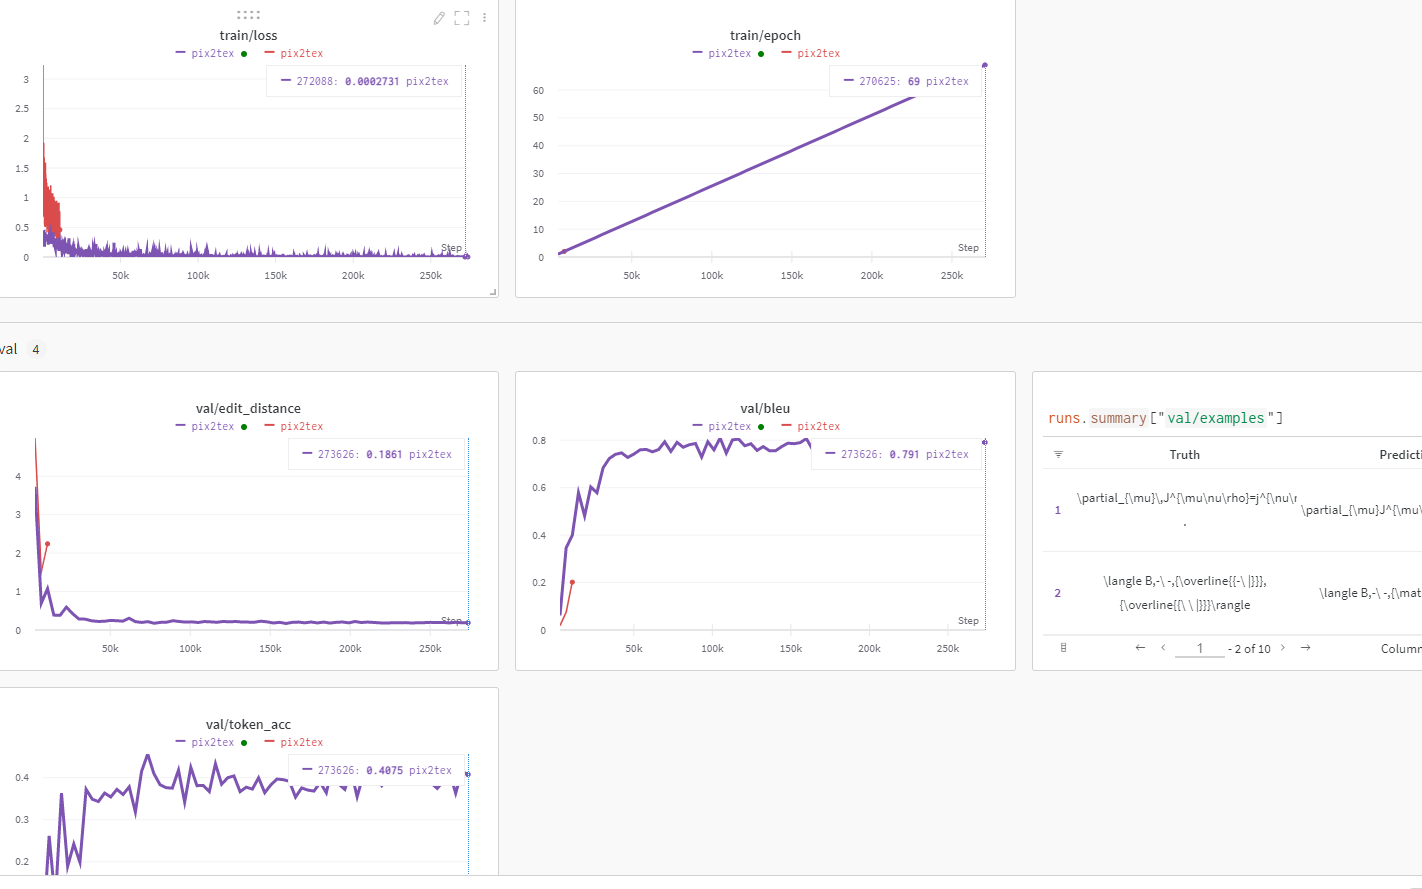Viewport: 1422px width, 889px height.
Task: Click the row-height icon in table footer
Action: [x=1062, y=648]
